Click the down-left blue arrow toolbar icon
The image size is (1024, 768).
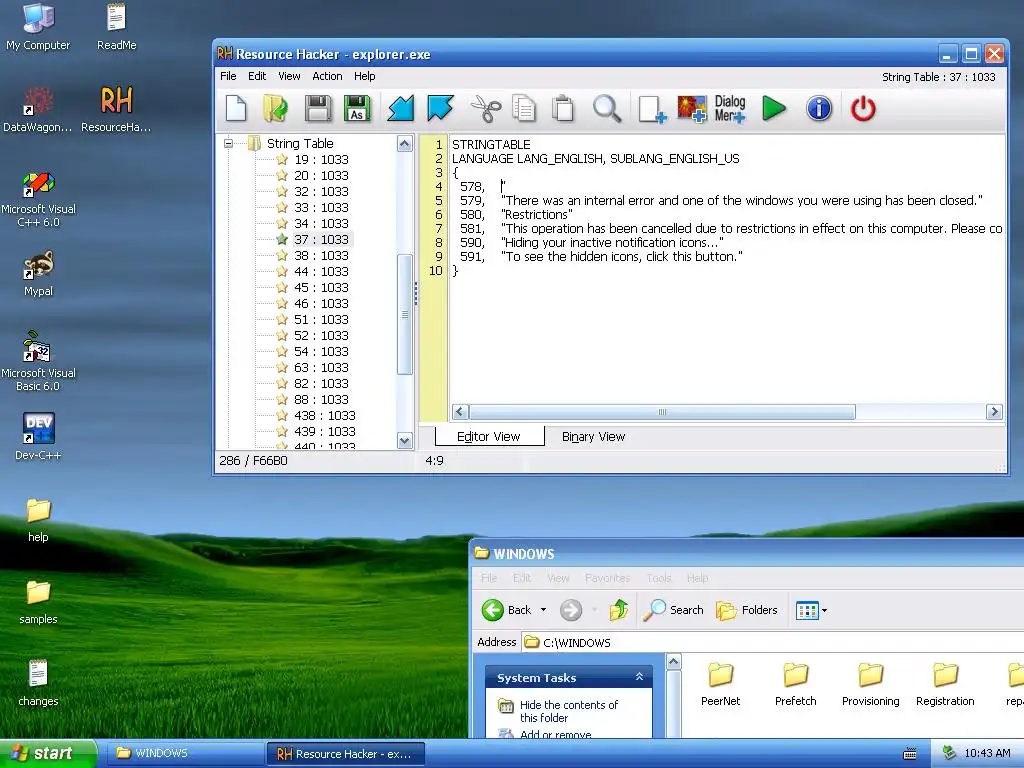(400, 108)
